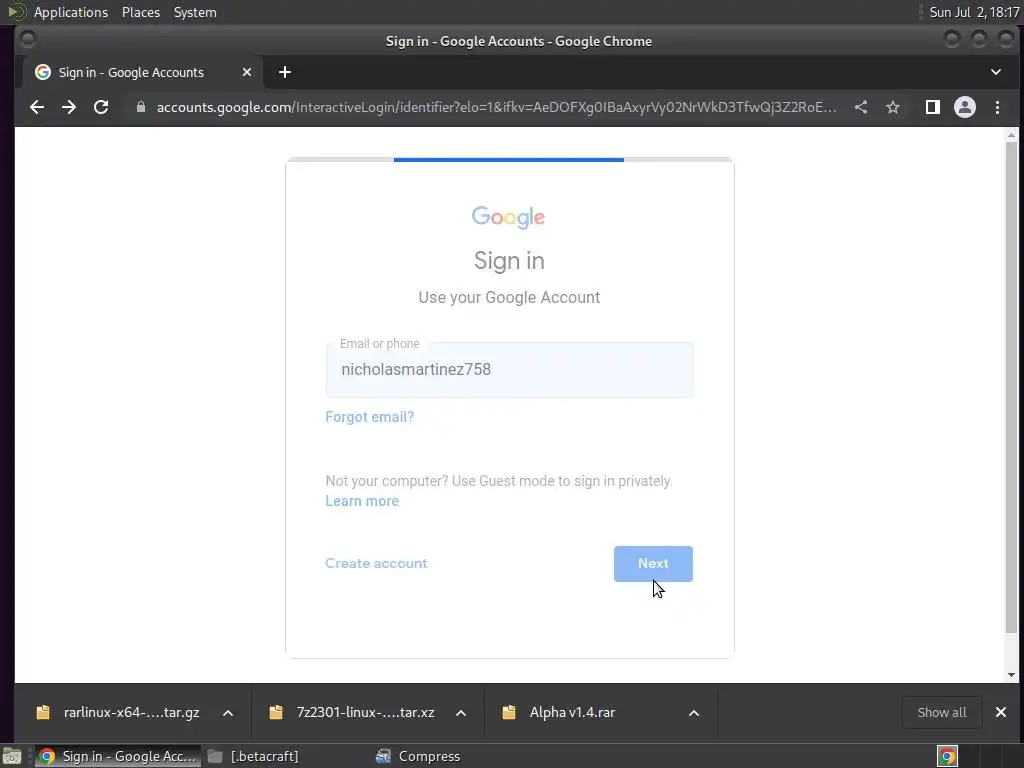The width and height of the screenshot is (1024, 768).
Task: Open the Chrome side panel
Action: point(933,107)
